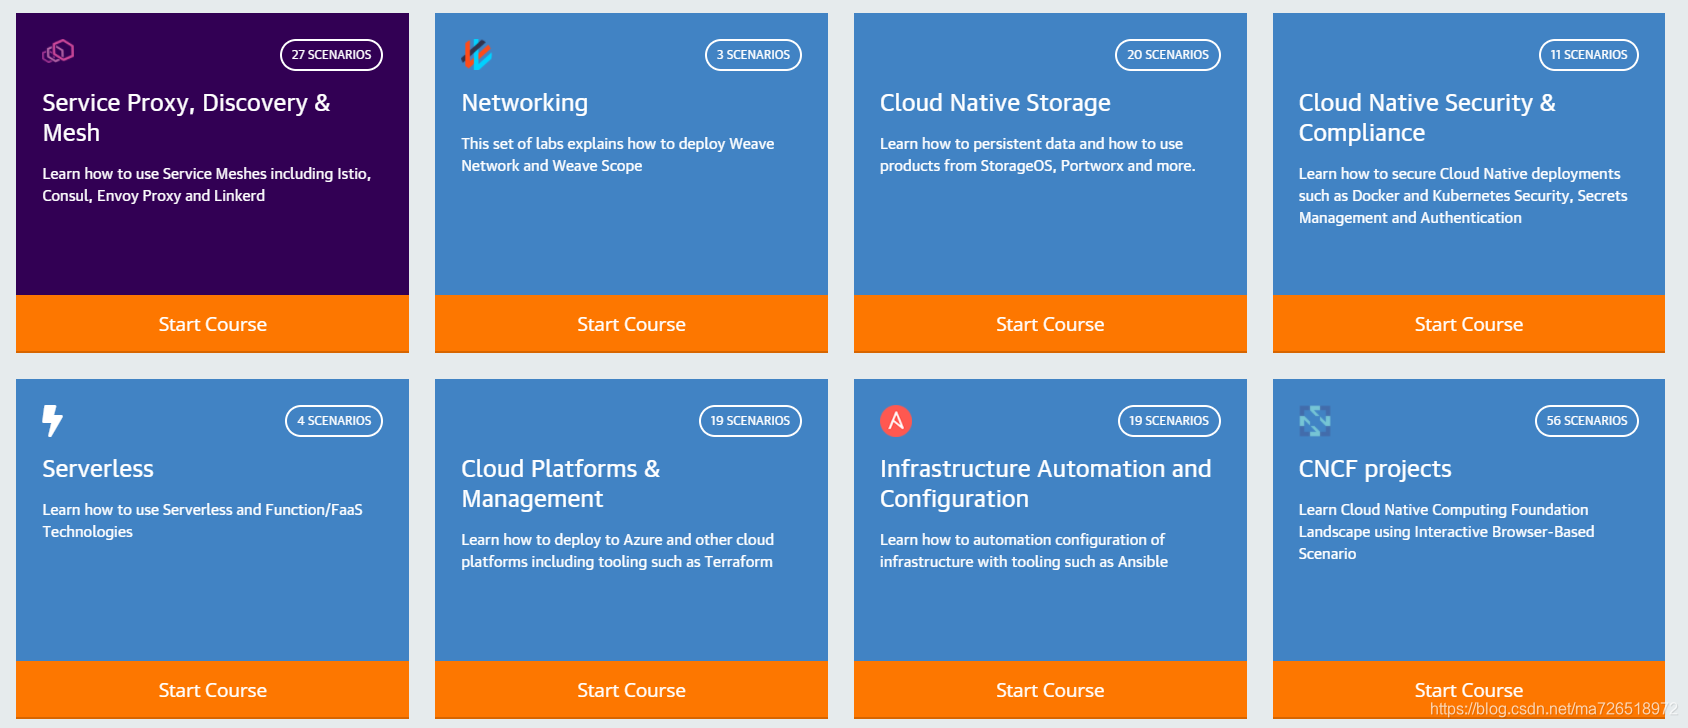
Task: Start the Serverless course
Action: tap(212, 690)
